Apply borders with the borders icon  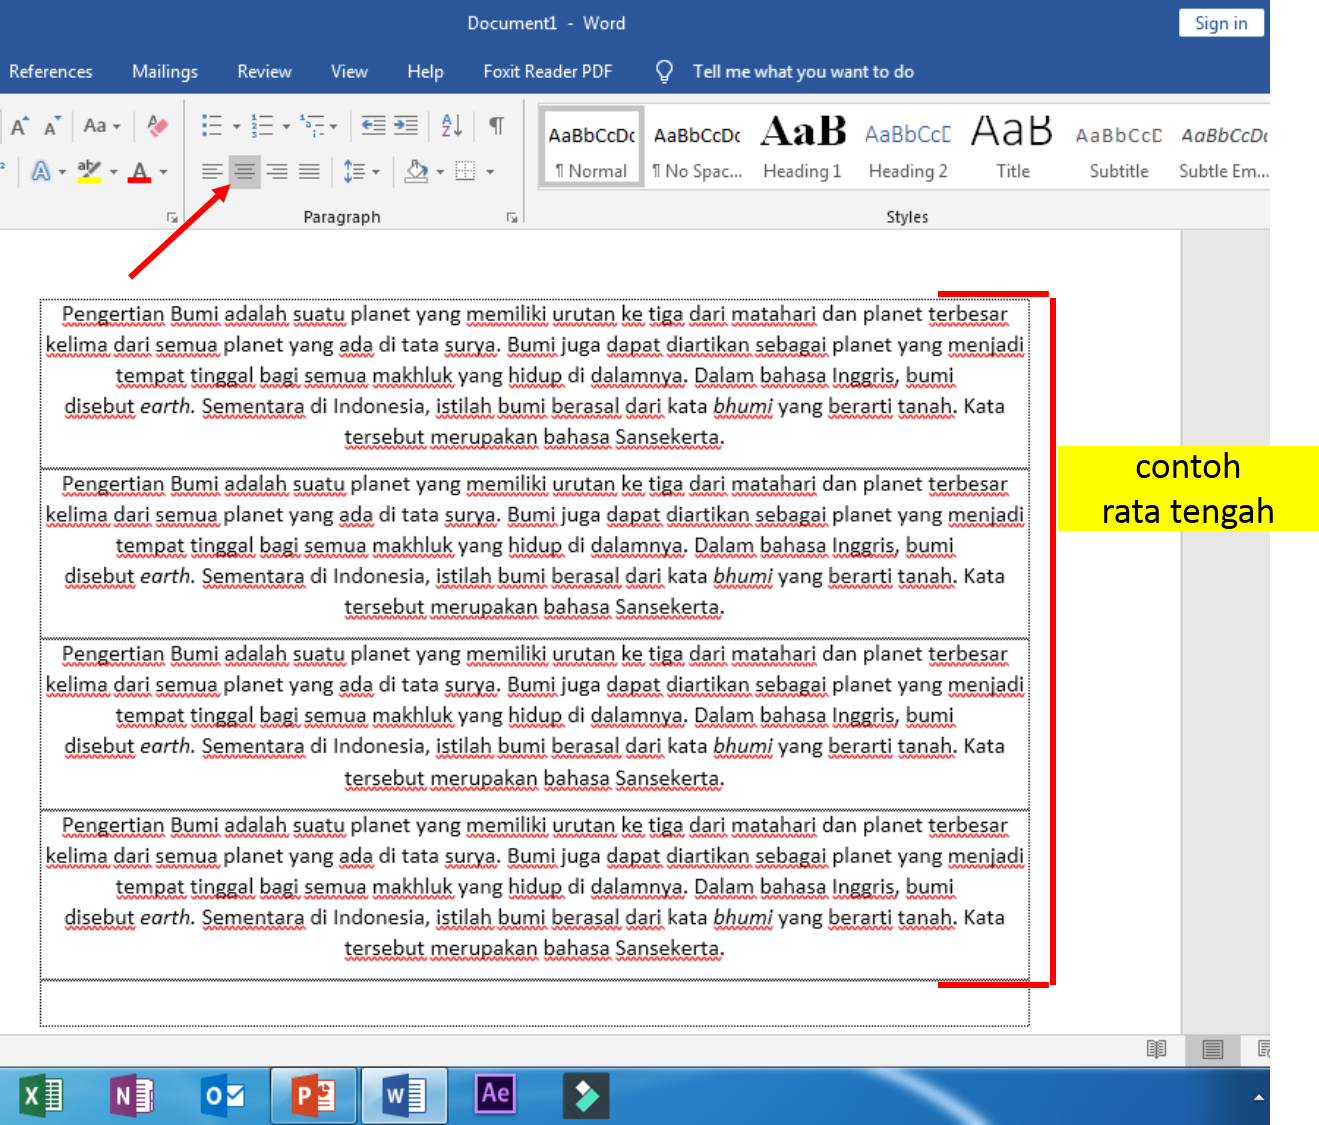(x=465, y=172)
